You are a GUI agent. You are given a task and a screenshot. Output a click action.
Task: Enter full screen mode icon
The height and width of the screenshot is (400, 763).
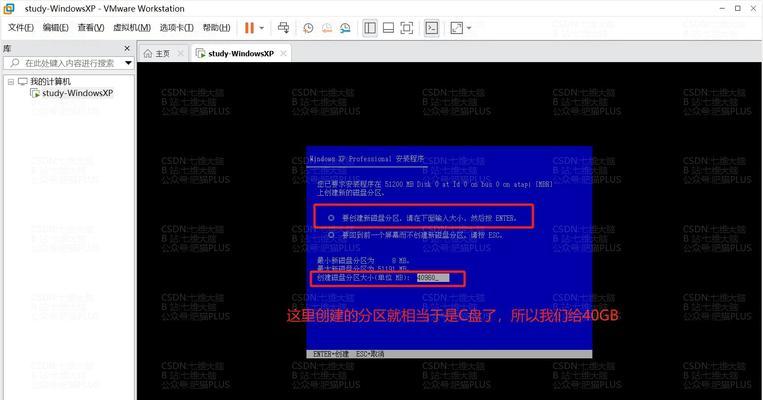coord(406,28)
